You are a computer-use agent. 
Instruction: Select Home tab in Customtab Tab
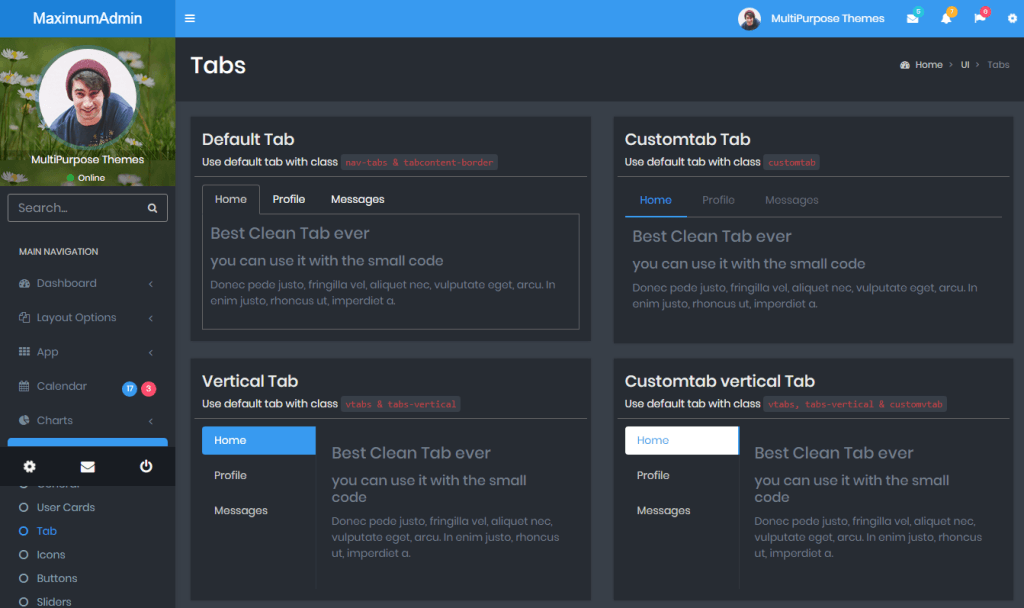(656, 200)
